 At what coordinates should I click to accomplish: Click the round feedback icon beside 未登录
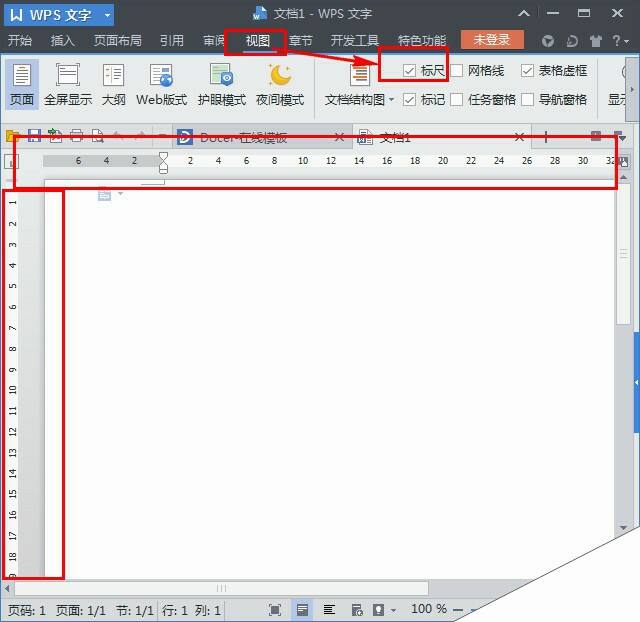(x=548, y=41)
